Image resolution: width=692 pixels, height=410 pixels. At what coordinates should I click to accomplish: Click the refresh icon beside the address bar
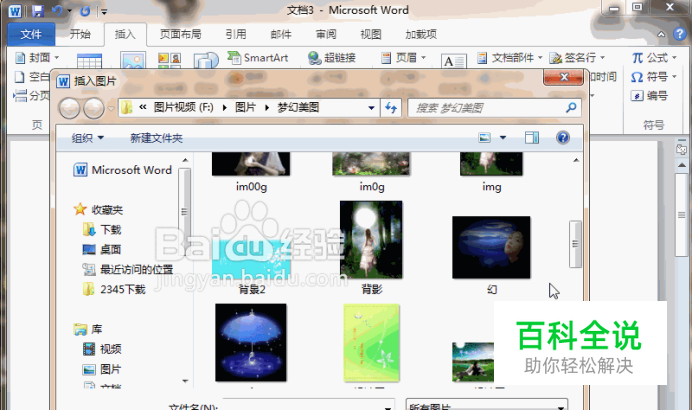pos(391,108)
